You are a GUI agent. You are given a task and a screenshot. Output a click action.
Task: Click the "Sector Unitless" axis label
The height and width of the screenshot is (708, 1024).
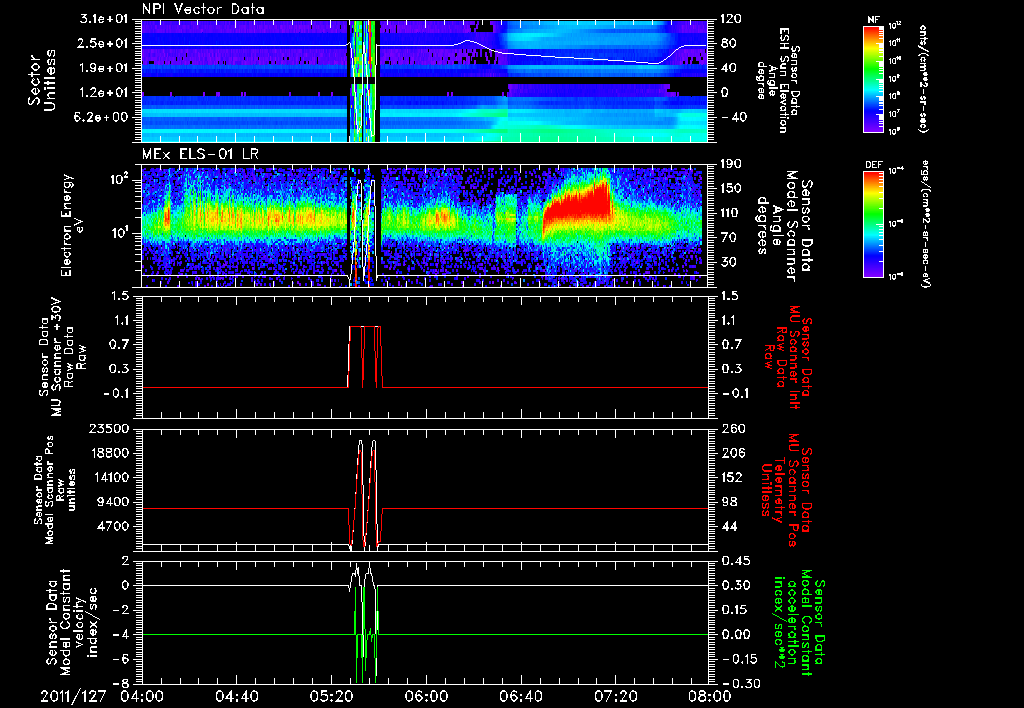click(42, 80)
